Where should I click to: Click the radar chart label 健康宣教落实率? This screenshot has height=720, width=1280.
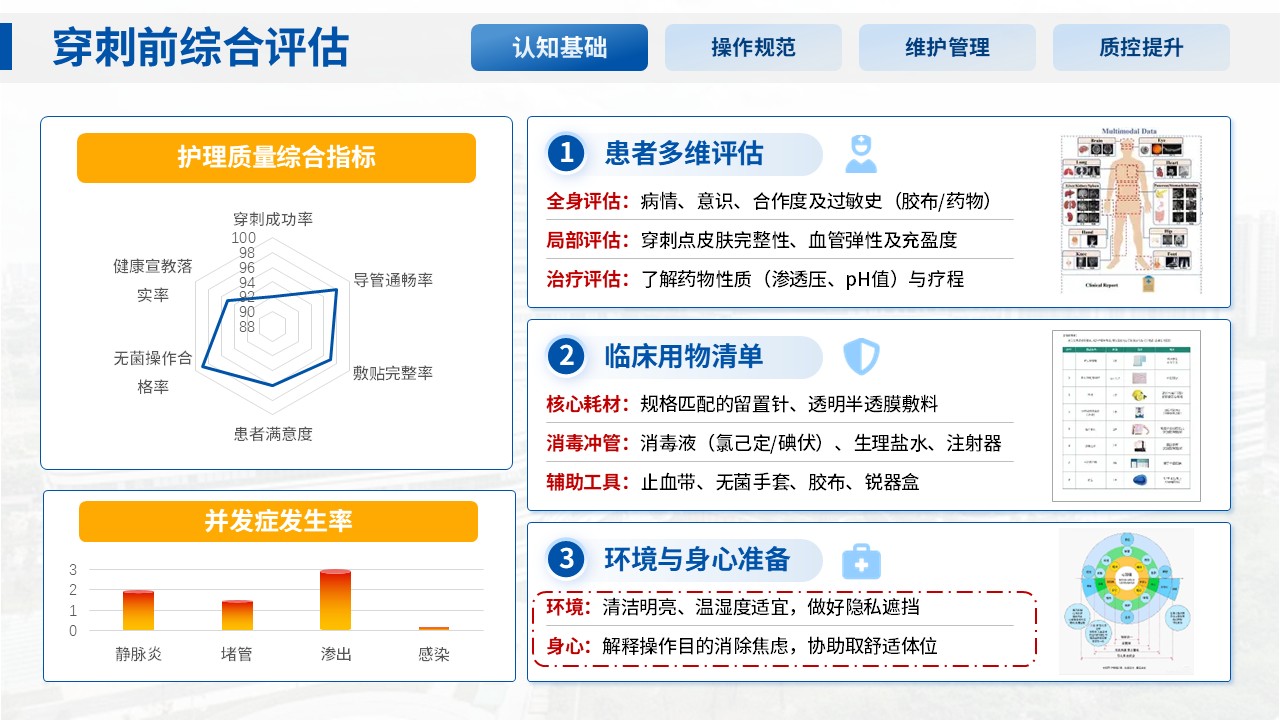tap(153, 281)
